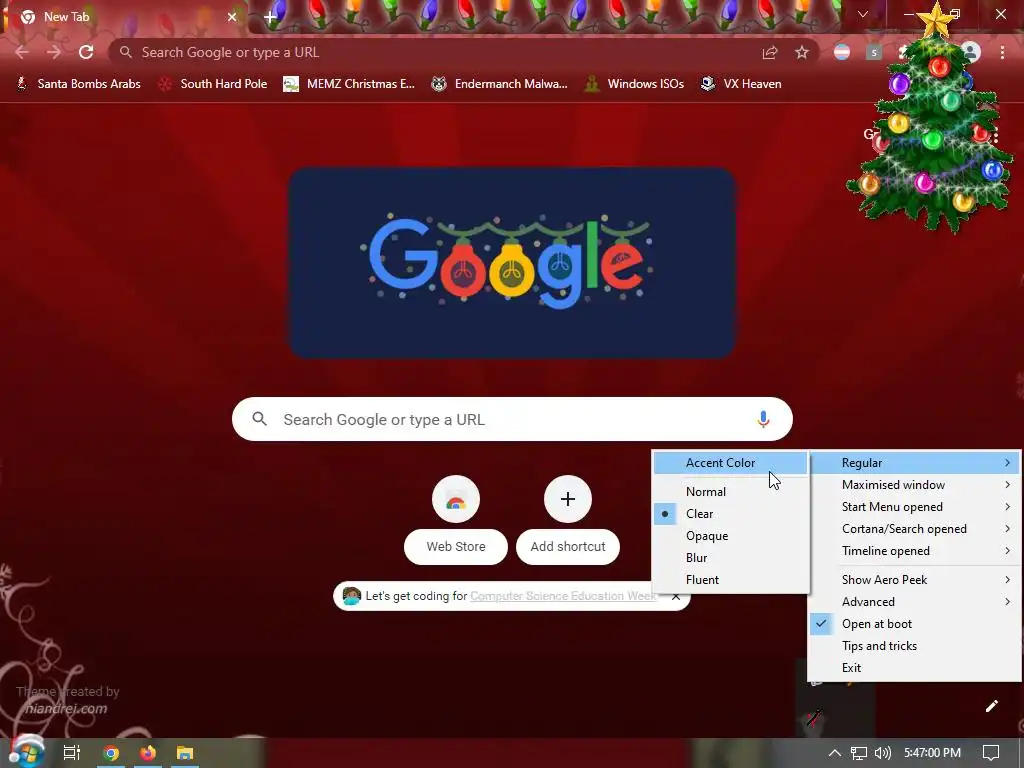Open the Endermanch Malwa... bookmark
This screenshot has width=1024, height=768.
click(x=500, y=84)
